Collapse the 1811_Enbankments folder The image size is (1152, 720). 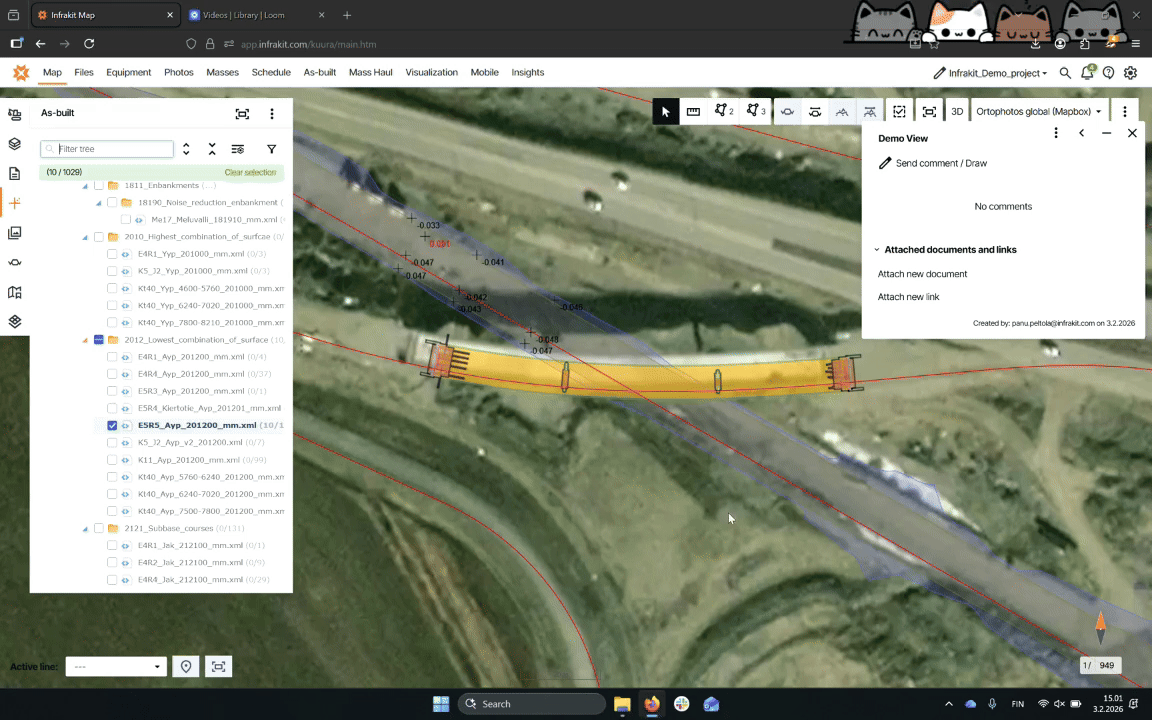(85, 186)
